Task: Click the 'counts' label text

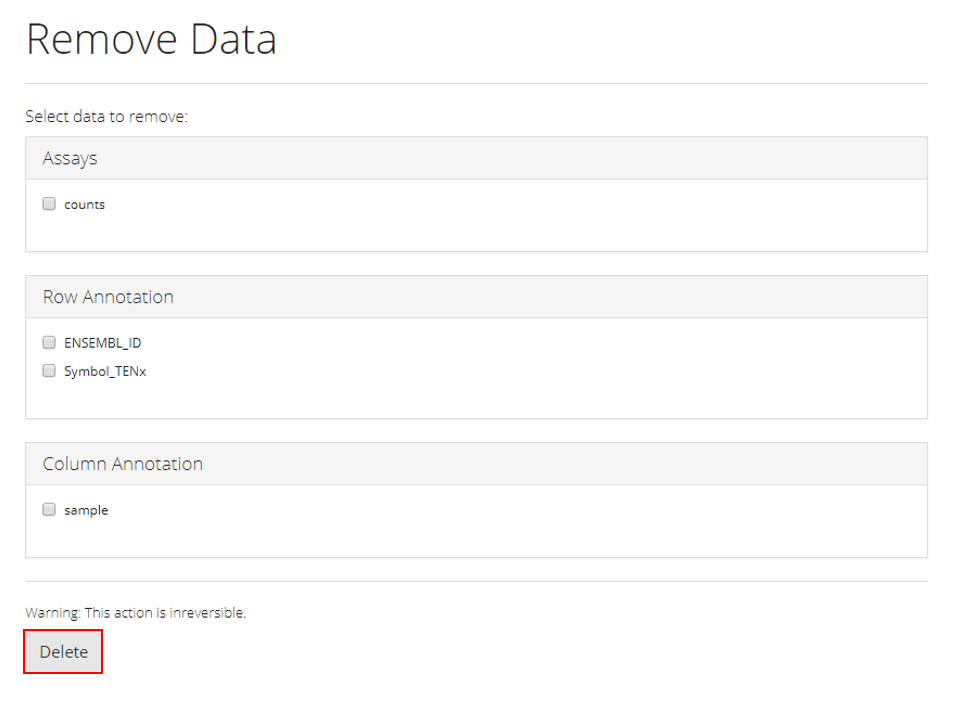Action: 84,205
